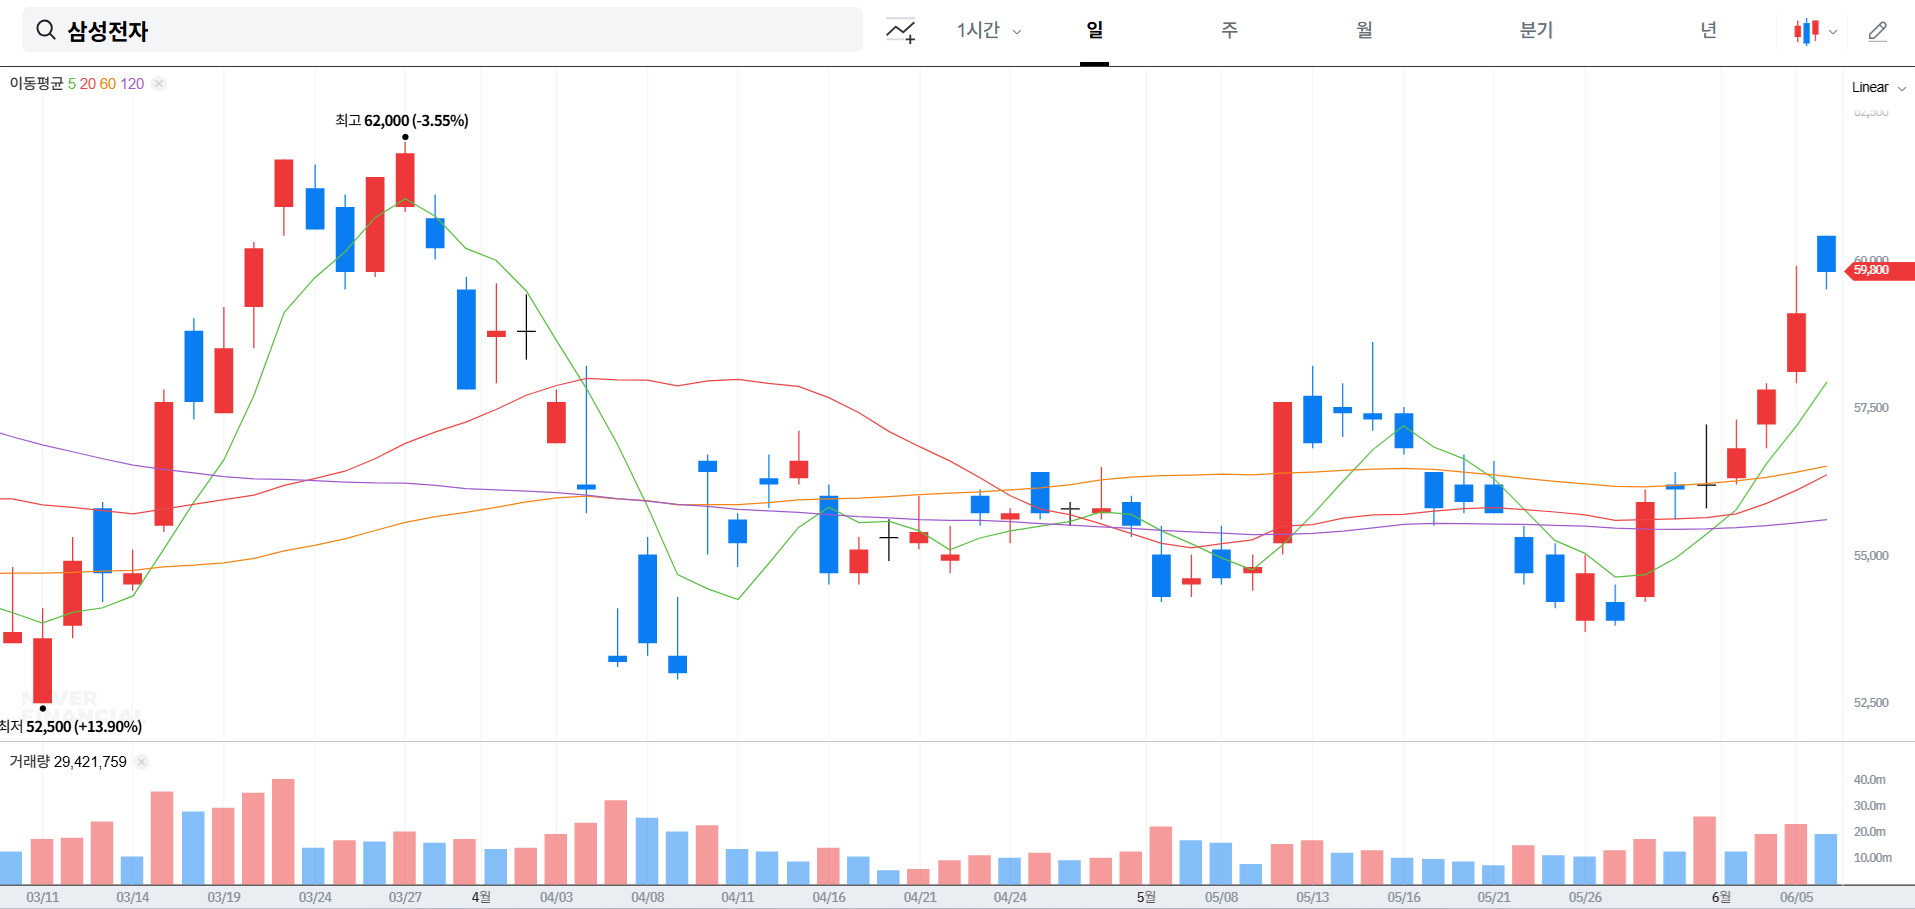Open the add indicator chart icon
This screenshot has height=909, width=1915.
[900, 31]
